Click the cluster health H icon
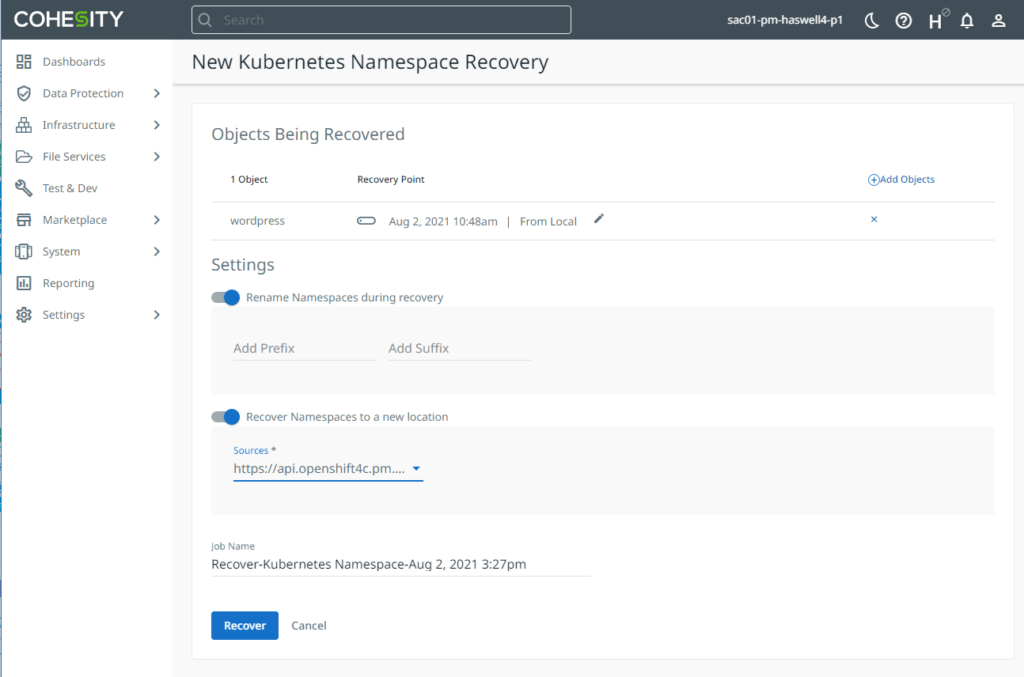The width and height of the screenshot is (1024, 677). 935,20
